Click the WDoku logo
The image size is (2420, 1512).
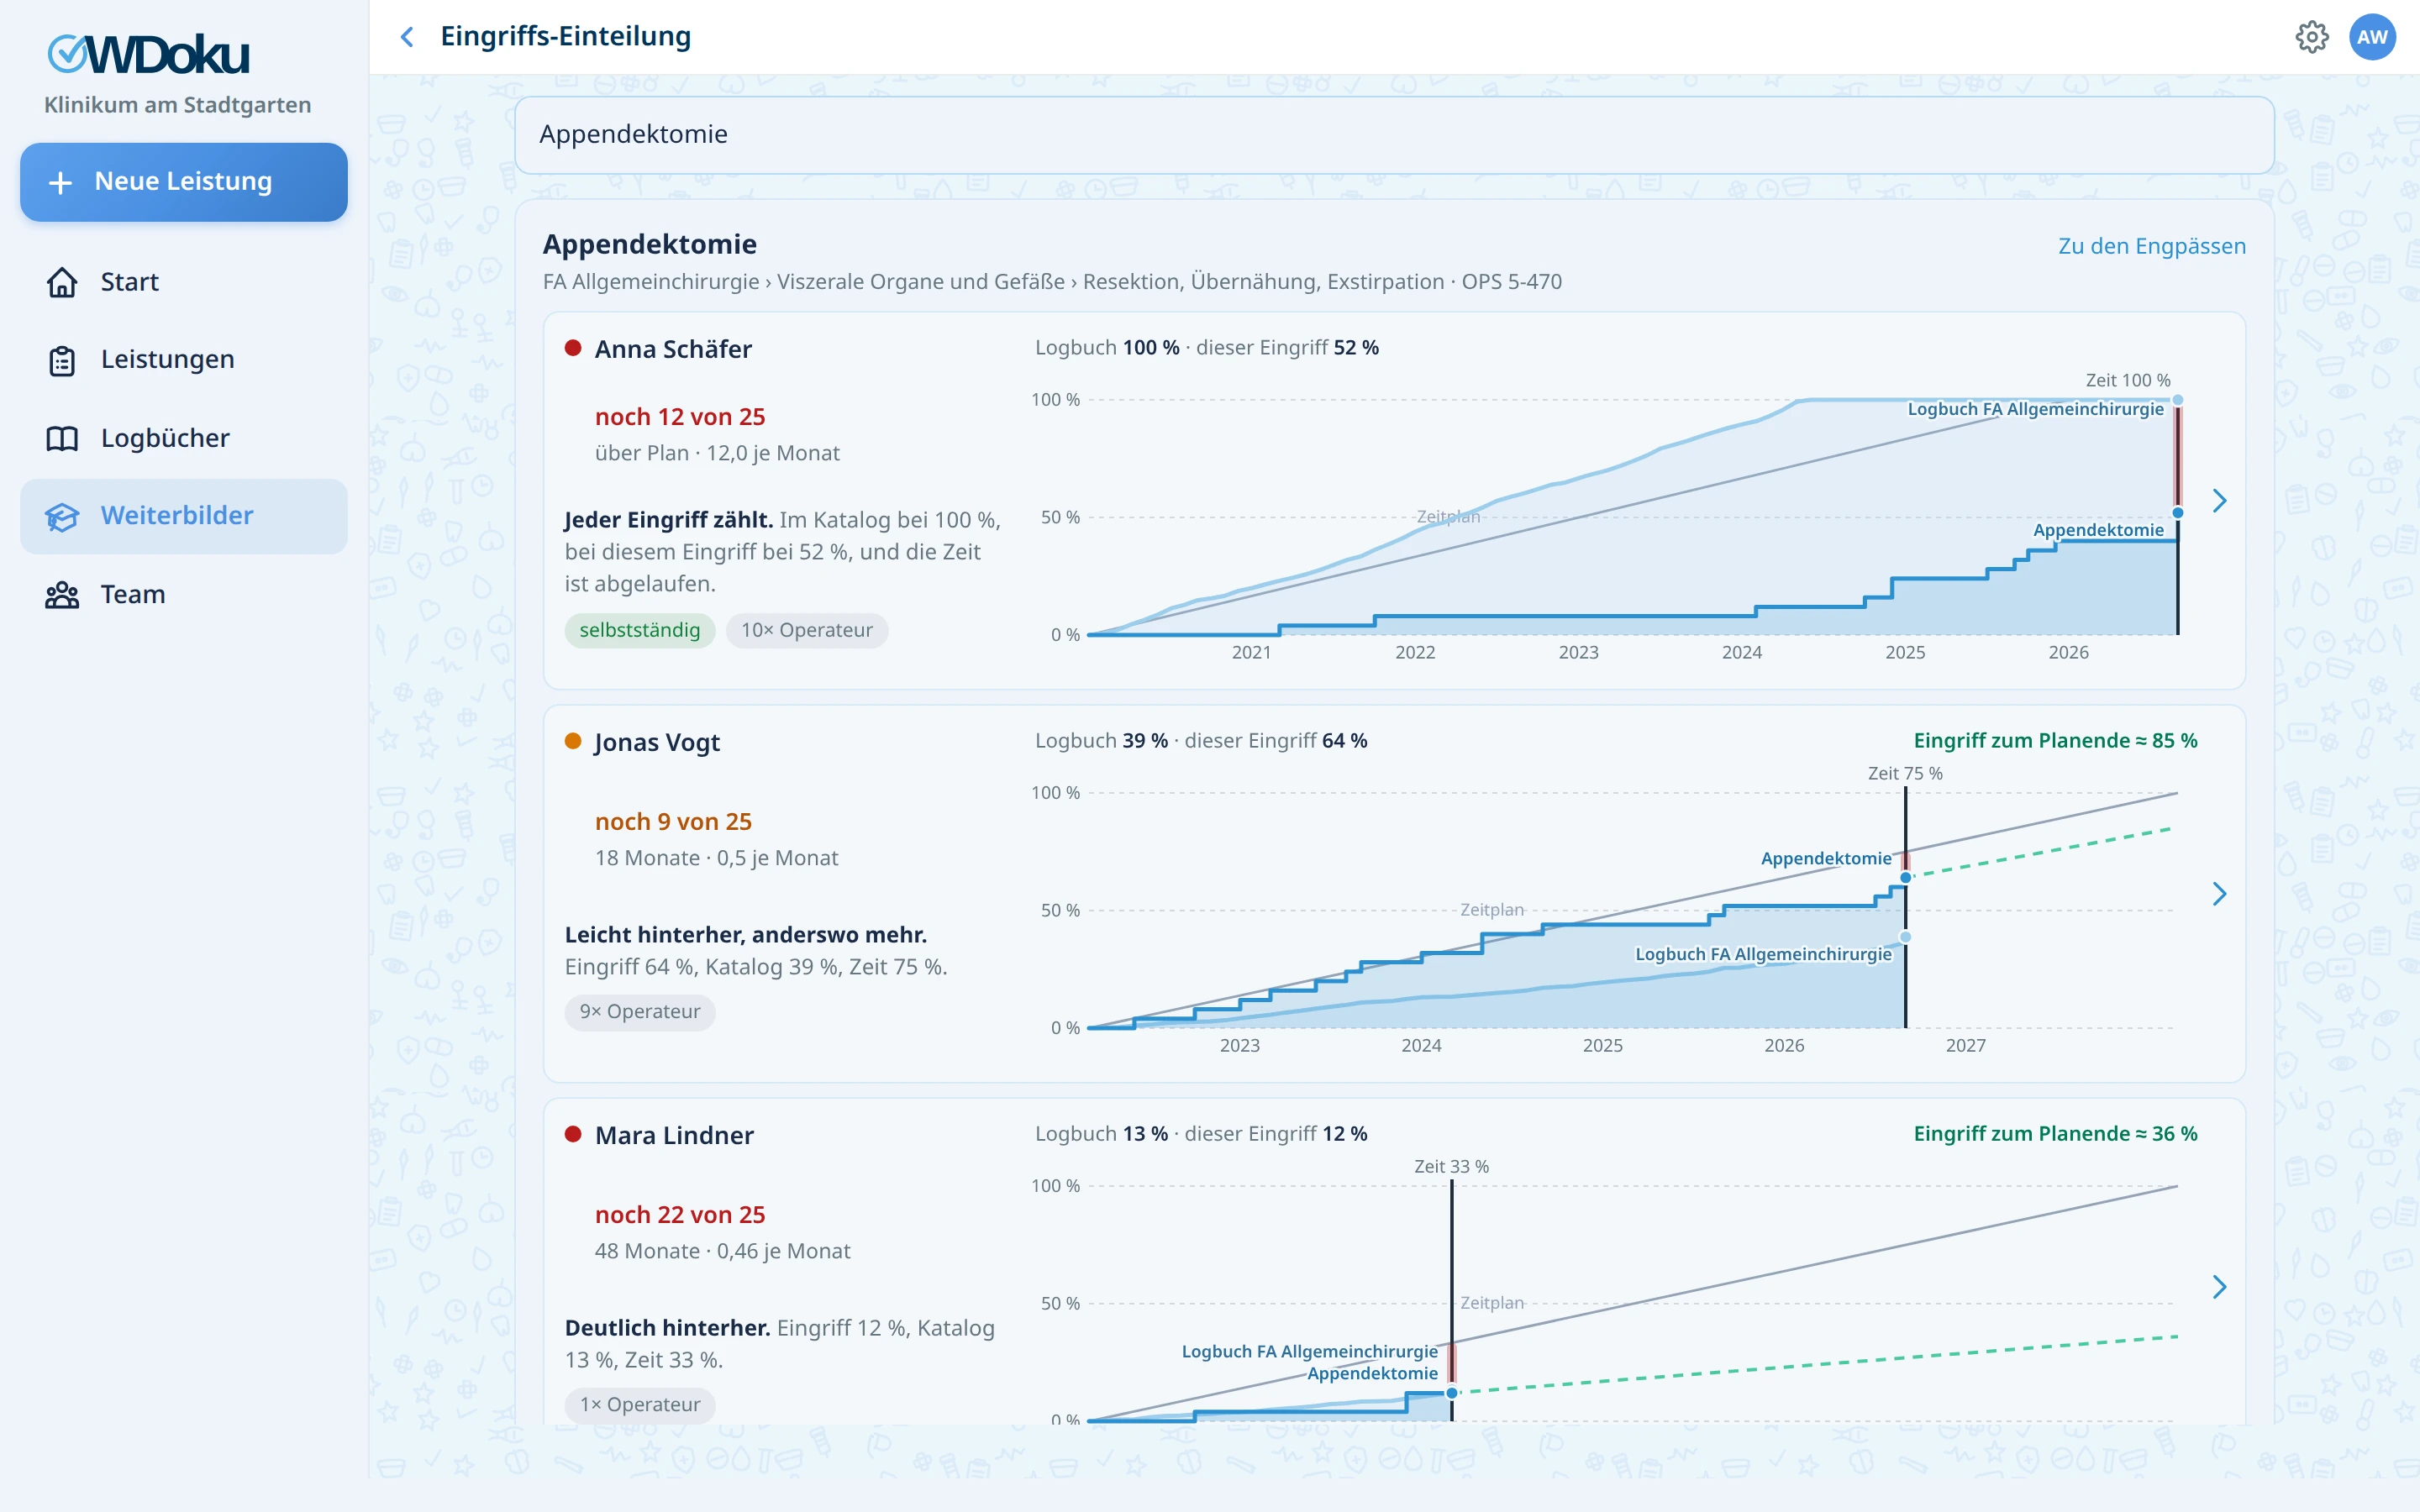[148, 55]
